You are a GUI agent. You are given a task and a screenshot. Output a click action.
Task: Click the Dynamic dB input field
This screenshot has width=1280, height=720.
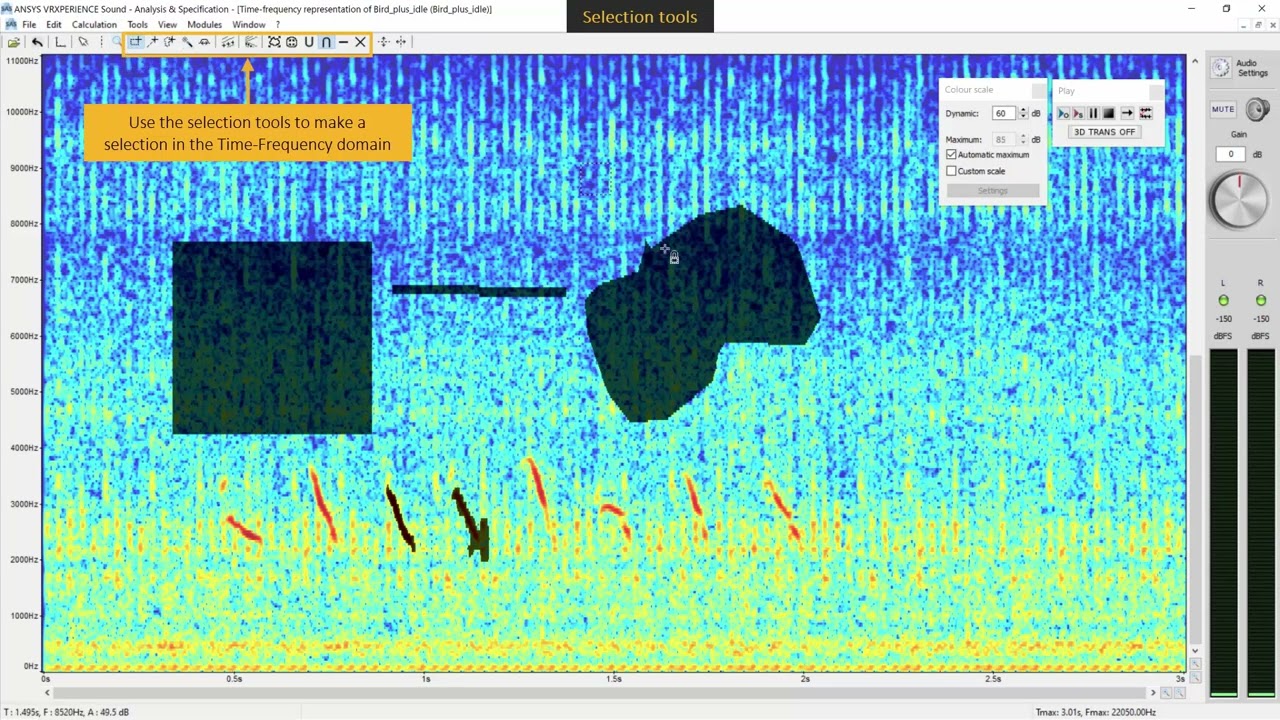pyautogui.click(x=1004, y=113)
